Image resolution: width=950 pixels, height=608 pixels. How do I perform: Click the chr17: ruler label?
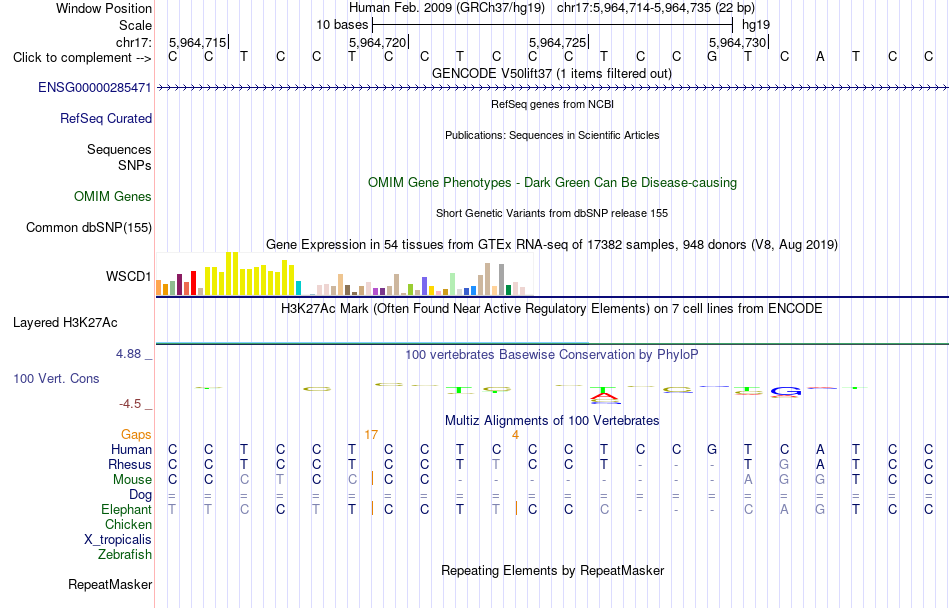pos(134,42)
